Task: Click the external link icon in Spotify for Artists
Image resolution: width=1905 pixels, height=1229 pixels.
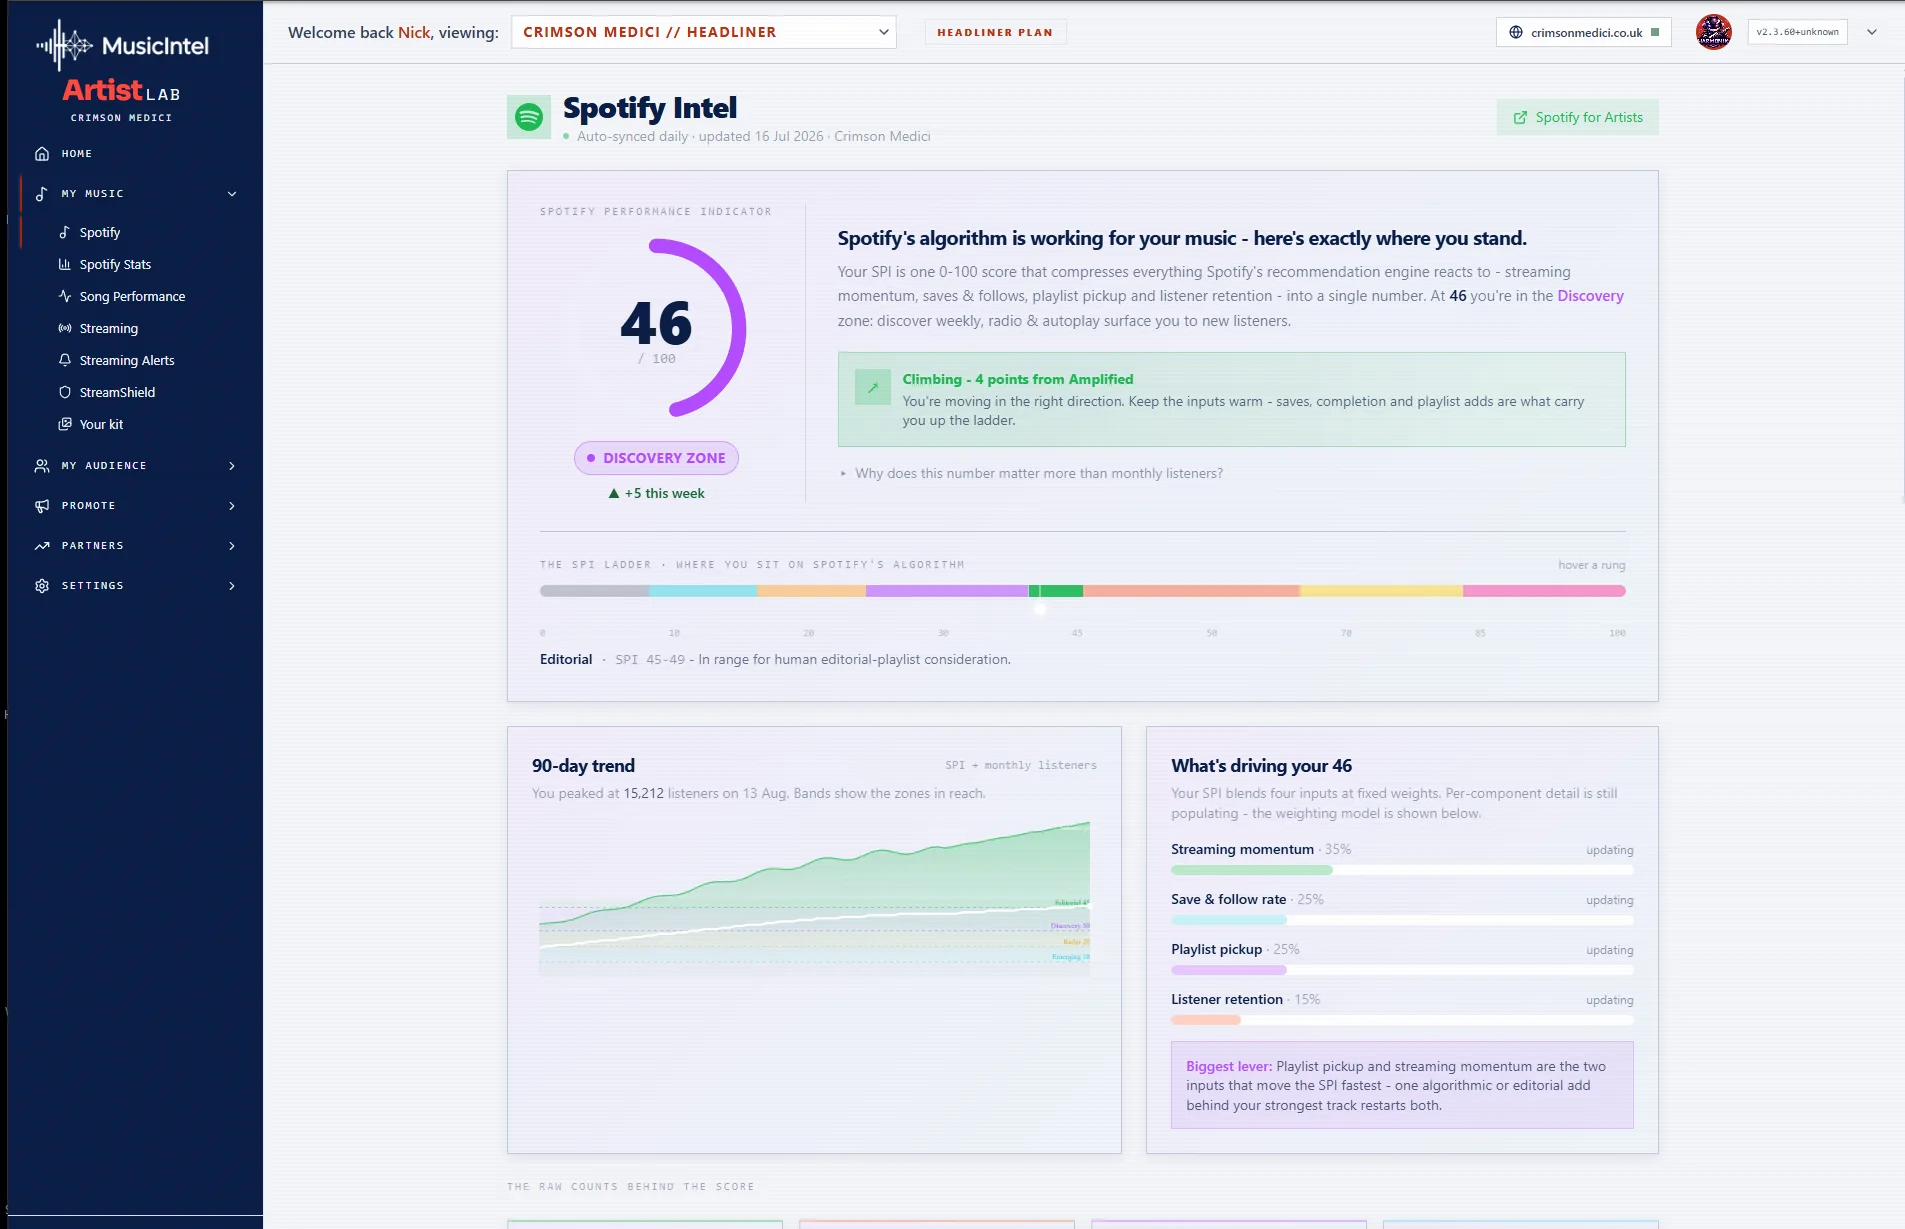Action: (1520, 117)
